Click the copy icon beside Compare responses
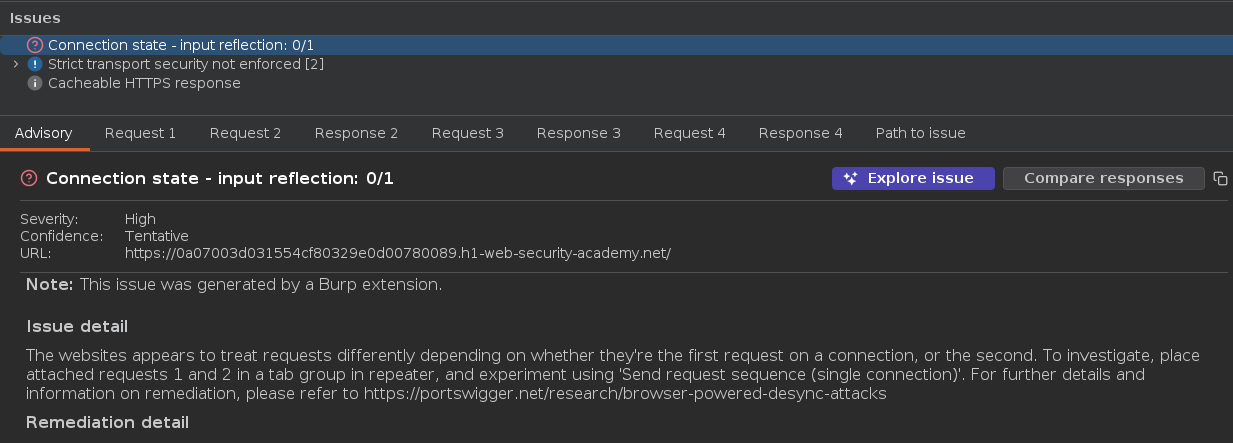The width and height of the screenshot is (1233, 443). [1220, 178]
